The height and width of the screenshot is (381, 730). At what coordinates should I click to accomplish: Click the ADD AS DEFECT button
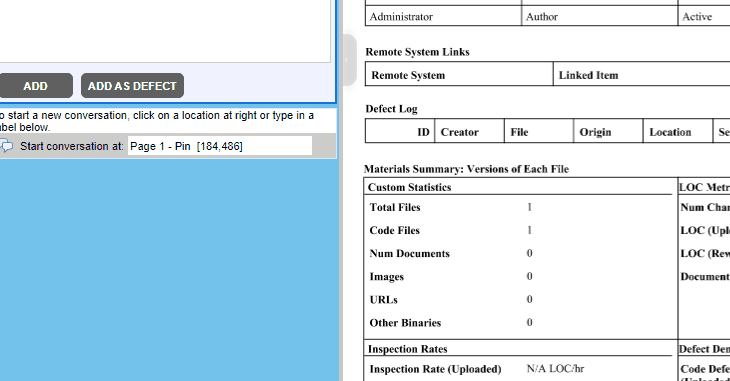(x=132, y=86)
